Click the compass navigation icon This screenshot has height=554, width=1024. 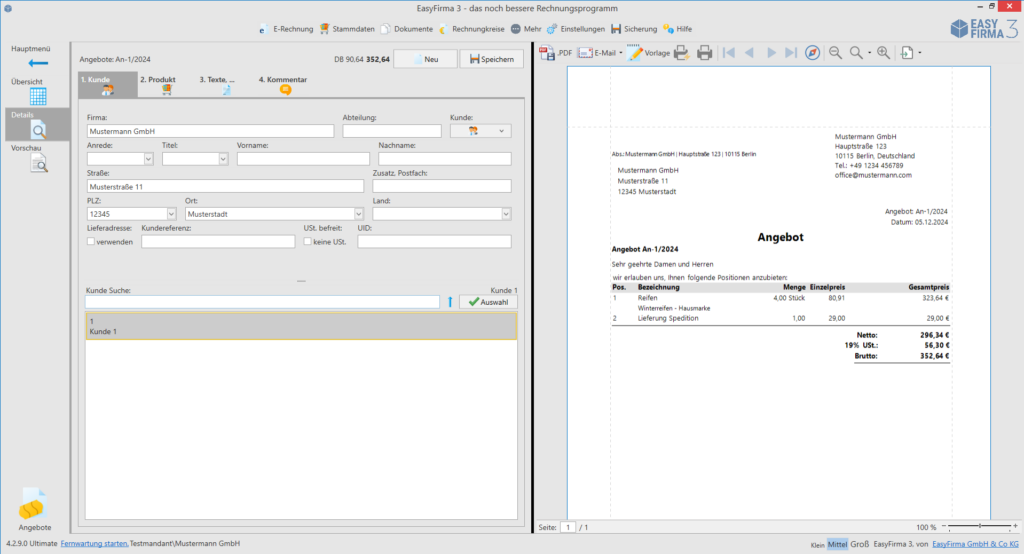[x=812, y=53]
